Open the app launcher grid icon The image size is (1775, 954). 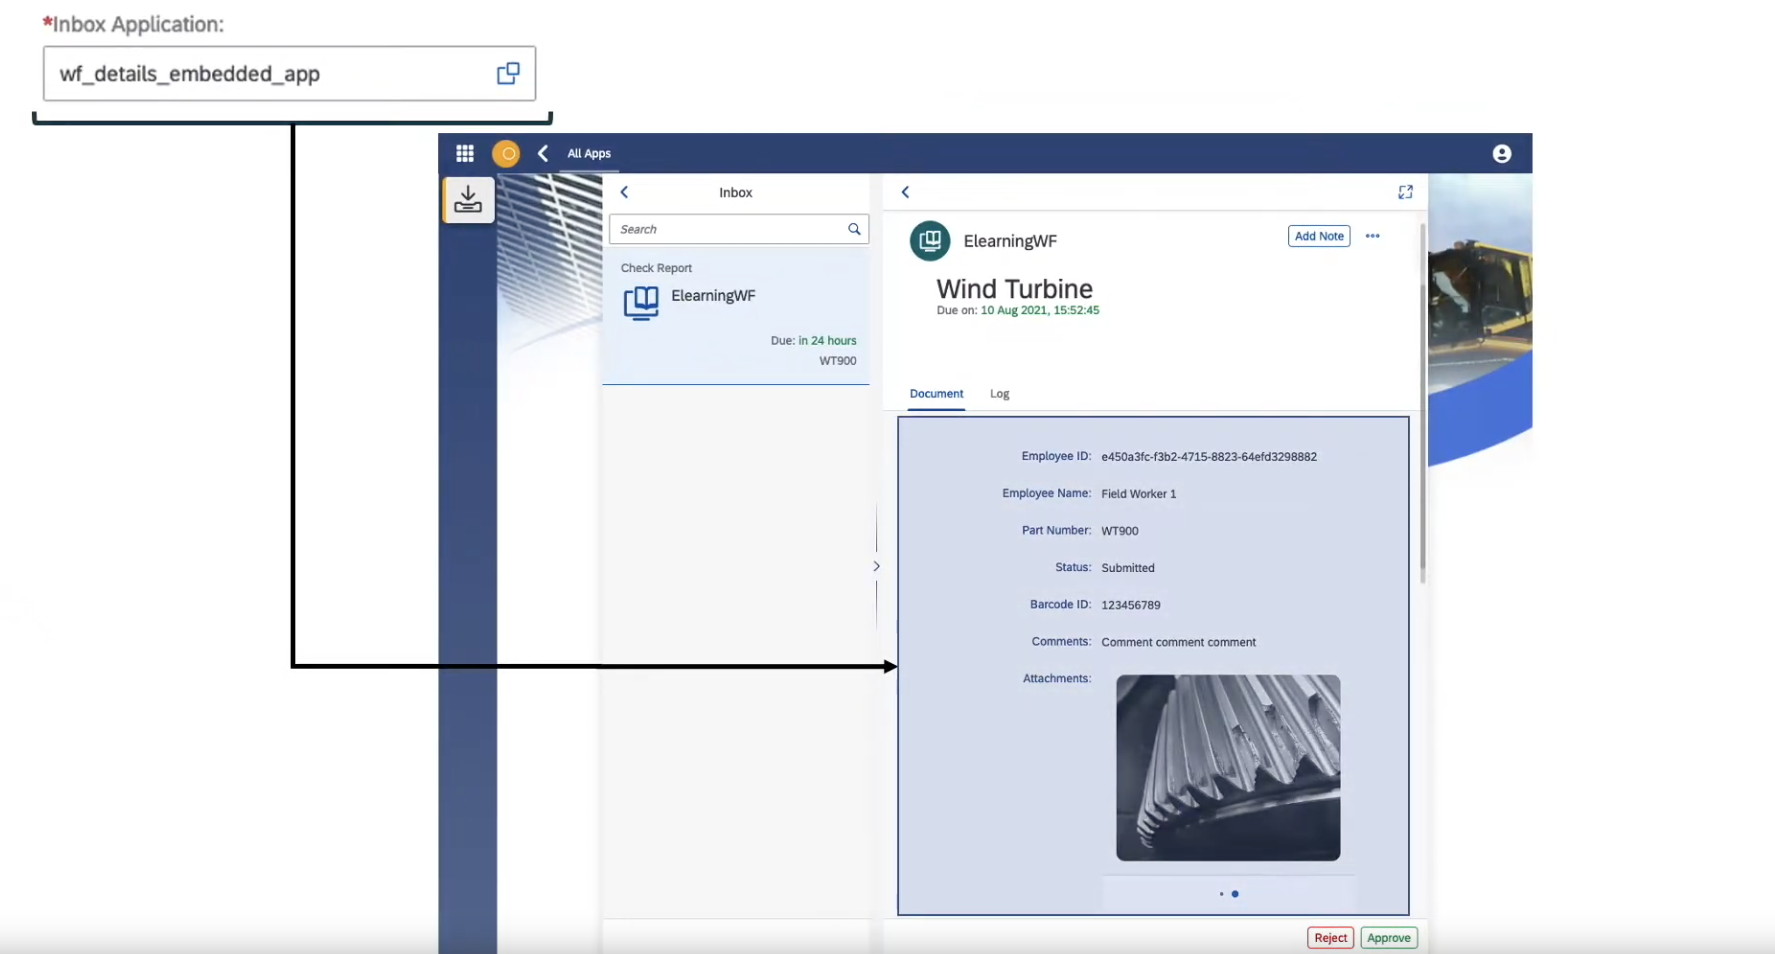coord(465,153)
